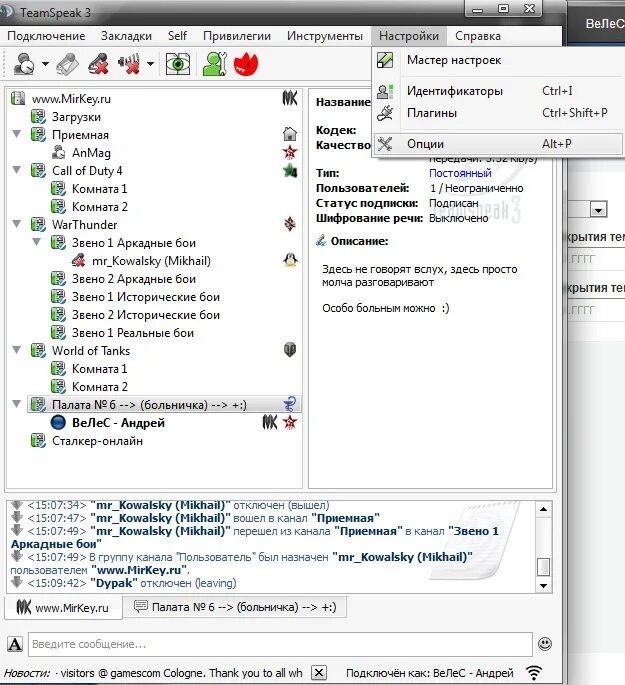625x685 pixels.
Task: Collapse the Call of Duty 4 channel
Action: coord(17,170)
